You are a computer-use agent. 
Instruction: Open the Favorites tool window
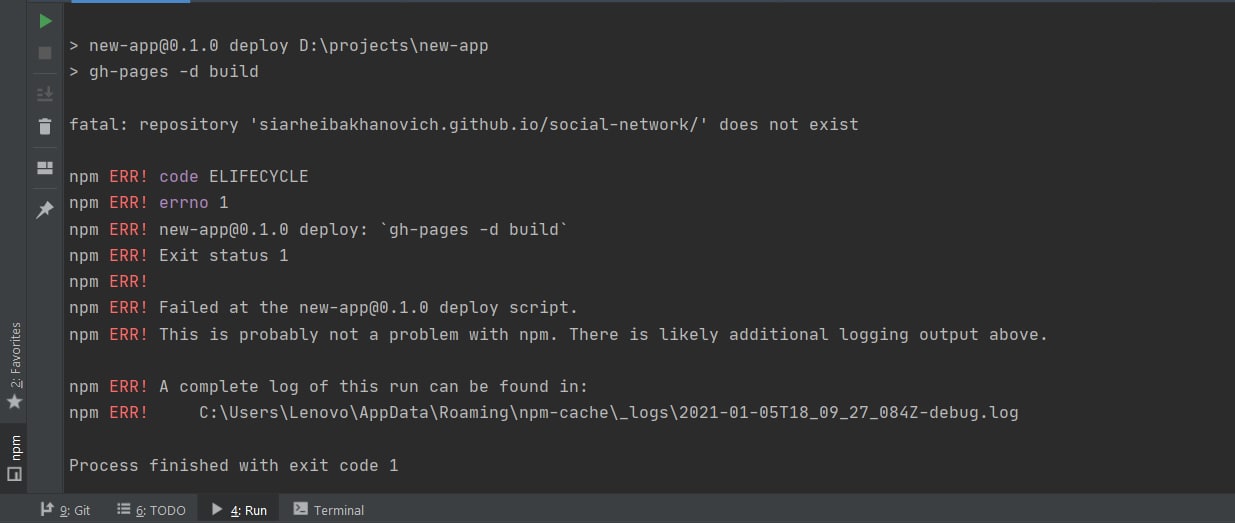pyautogui.click(x=14, y=366)
